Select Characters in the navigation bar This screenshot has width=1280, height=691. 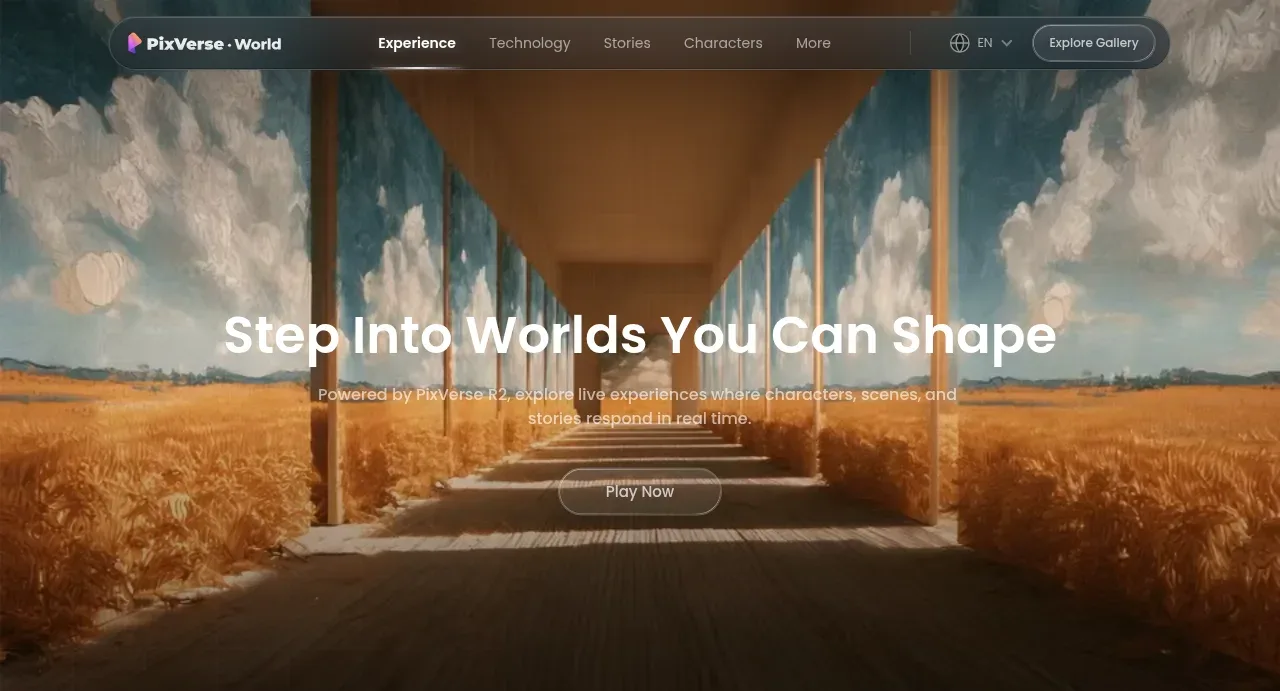point(723,43)
